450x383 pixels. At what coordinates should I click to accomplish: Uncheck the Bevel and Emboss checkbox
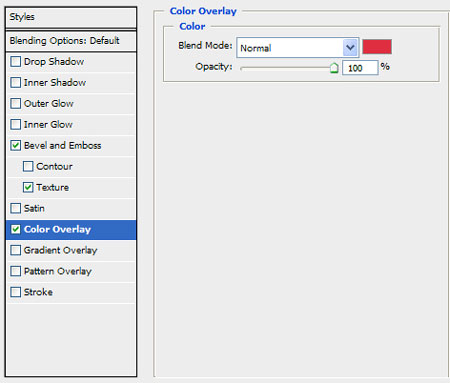point(15,146)
